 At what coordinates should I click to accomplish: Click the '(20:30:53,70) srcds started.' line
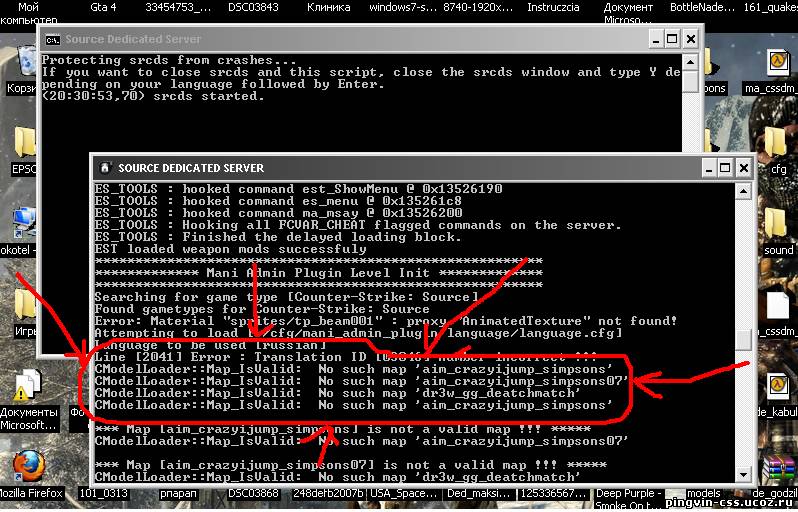(x=153, y=96)
